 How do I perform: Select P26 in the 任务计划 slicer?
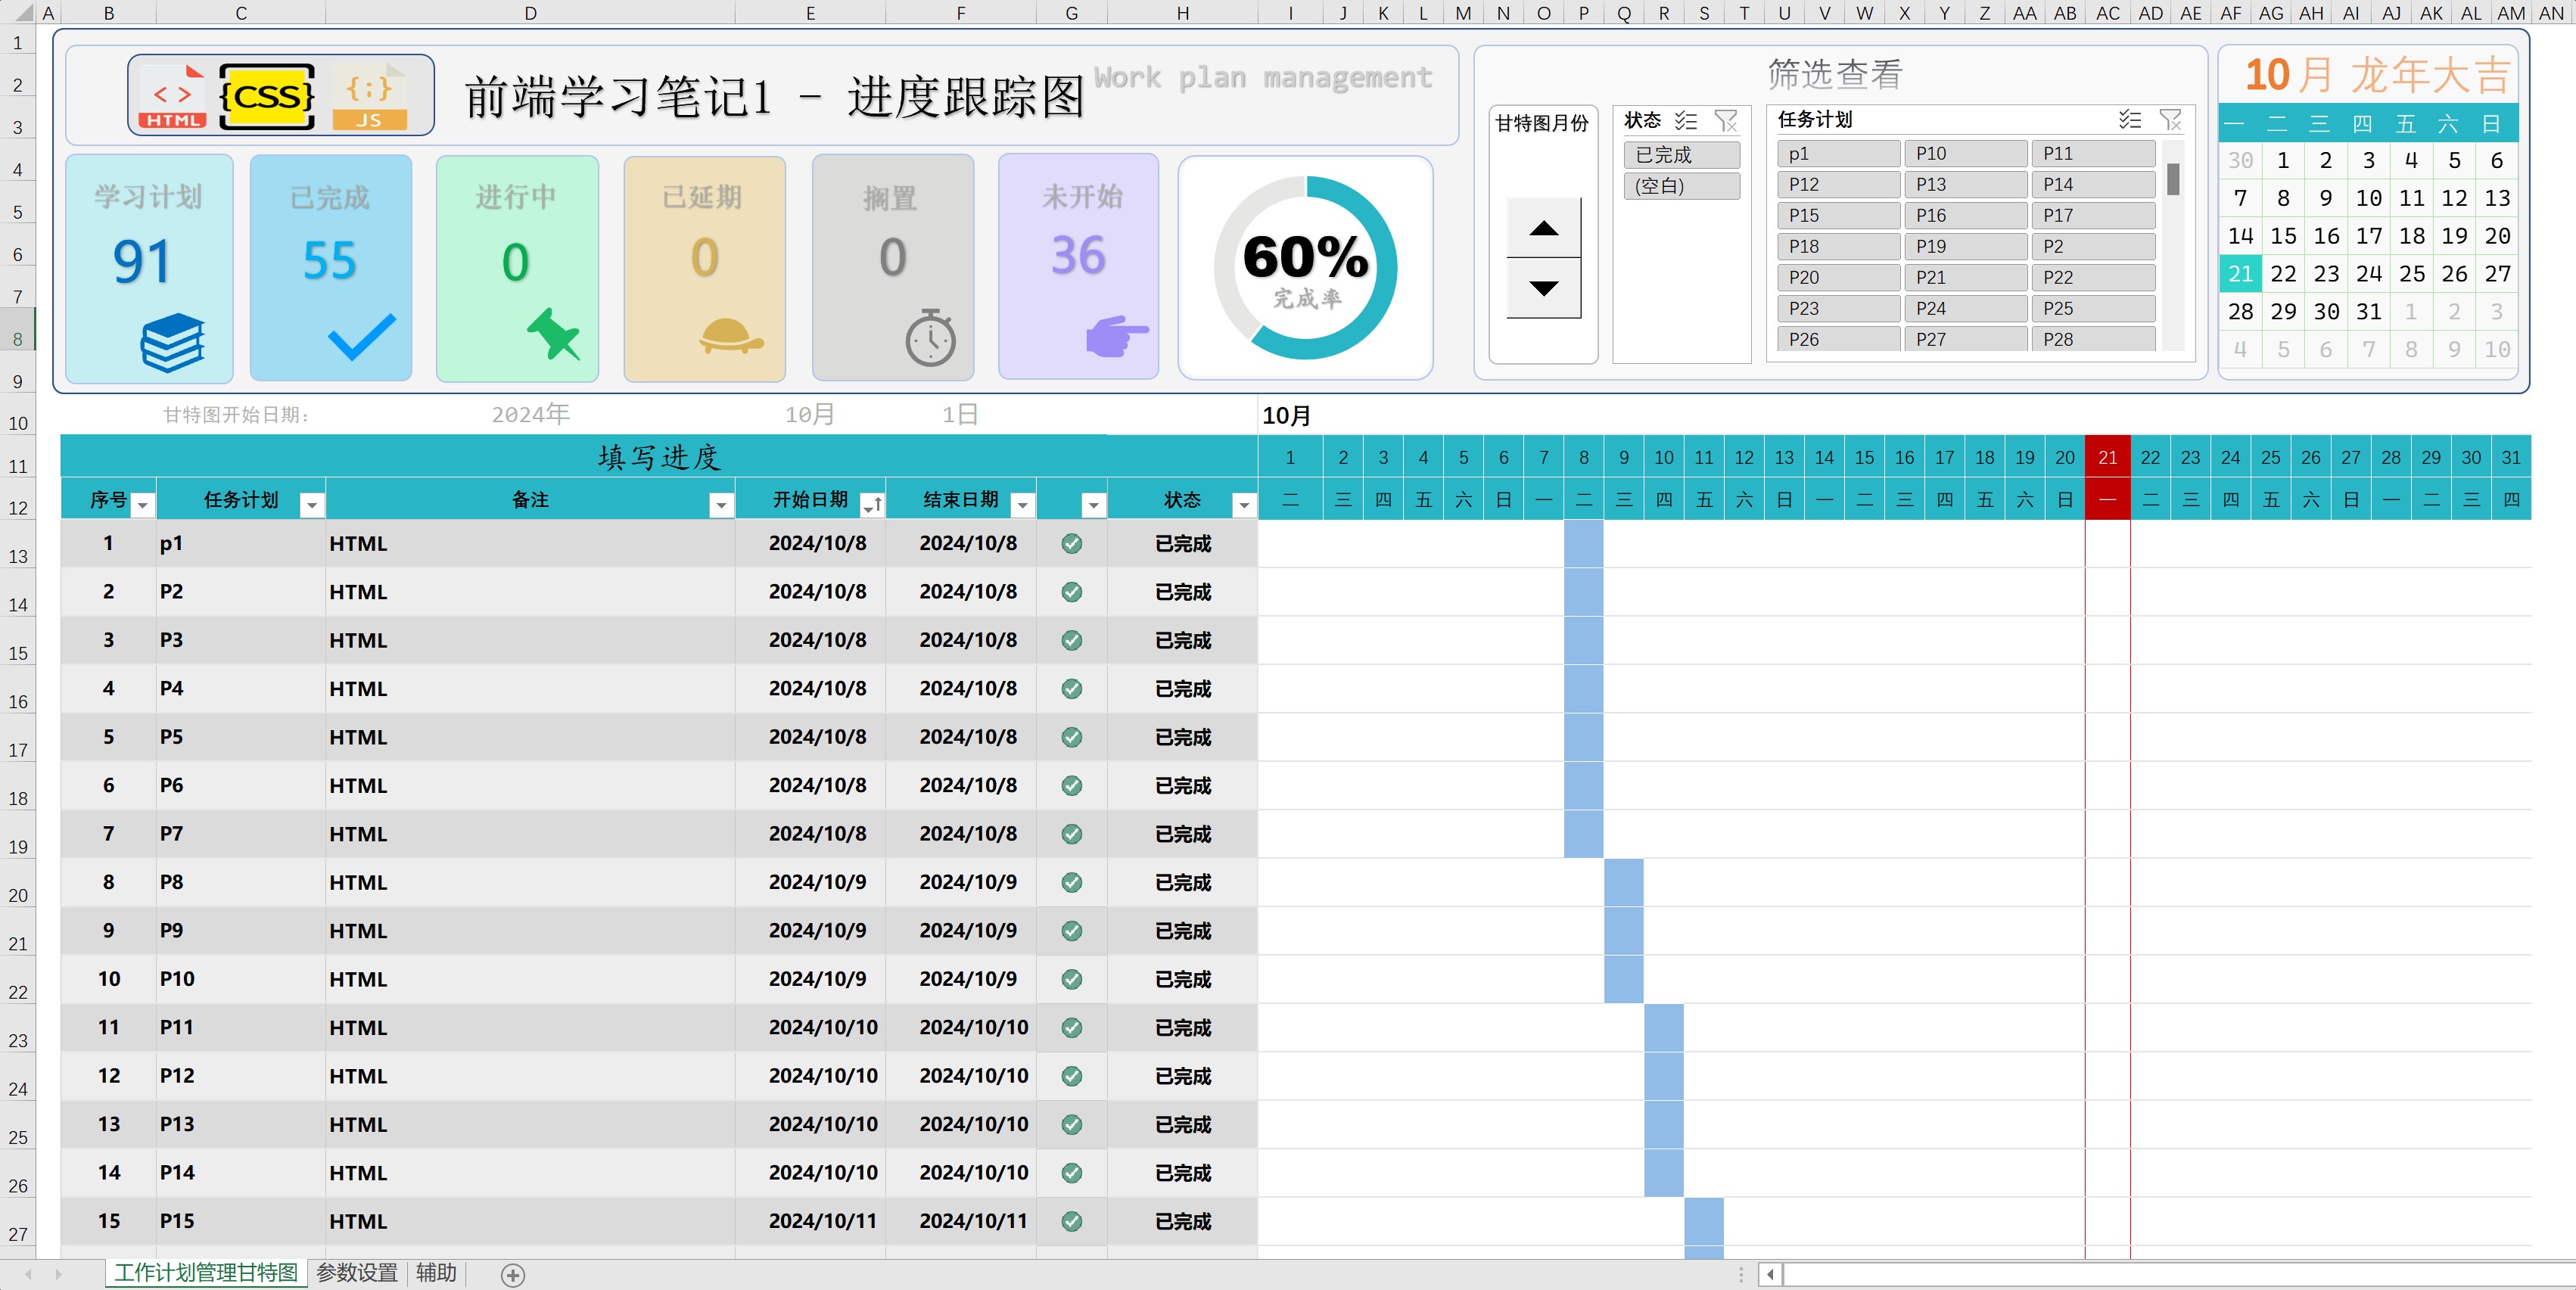(1838, 339)
